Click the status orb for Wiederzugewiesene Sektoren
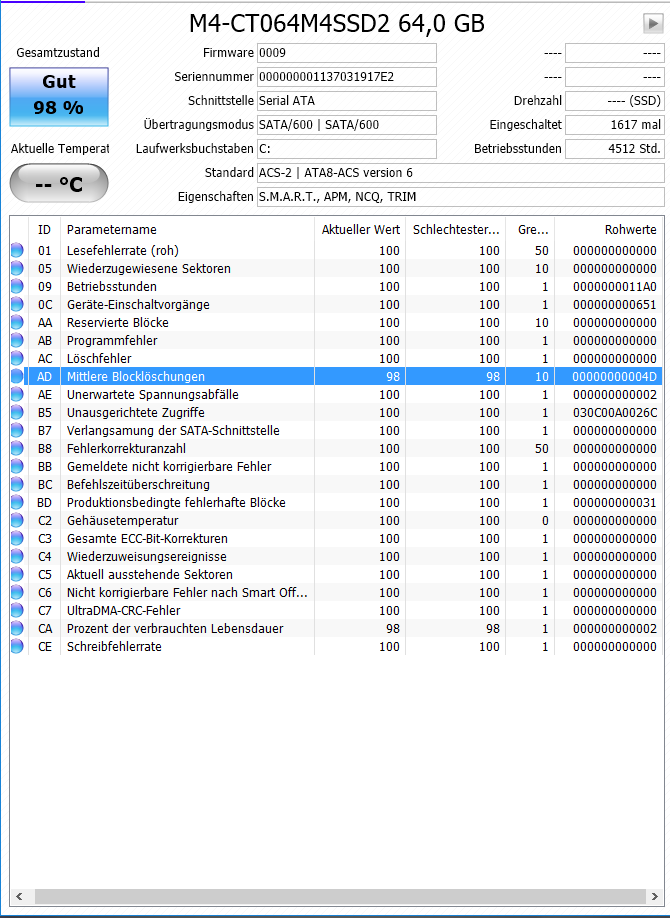This screenshot has height=918, width=670. click(17, 269)
